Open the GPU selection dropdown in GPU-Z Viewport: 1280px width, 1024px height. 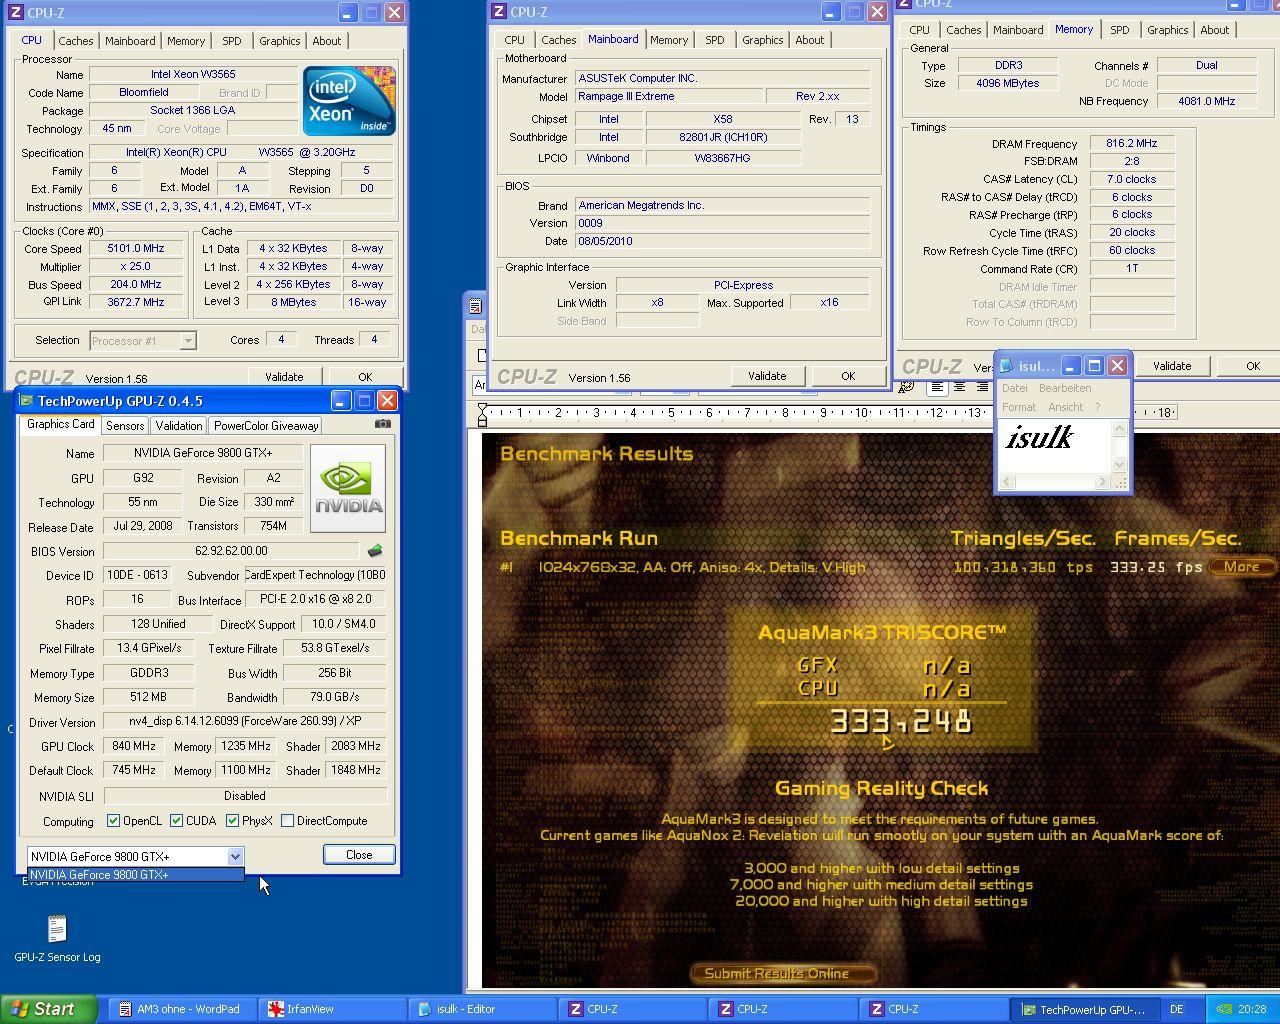(234, 856)
